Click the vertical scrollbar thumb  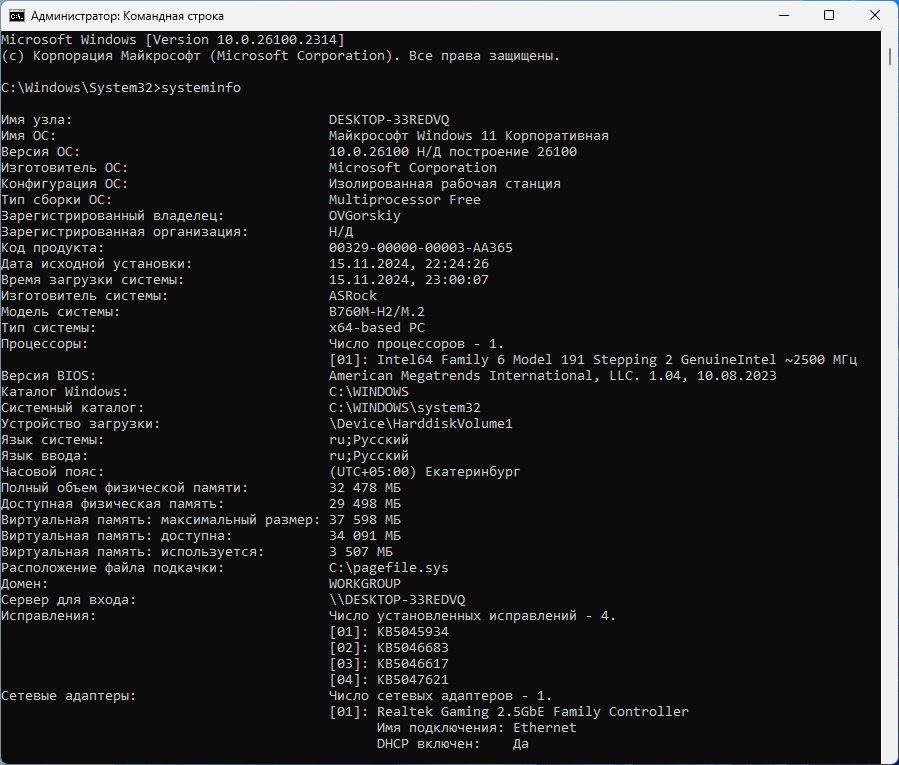[890, 56]
